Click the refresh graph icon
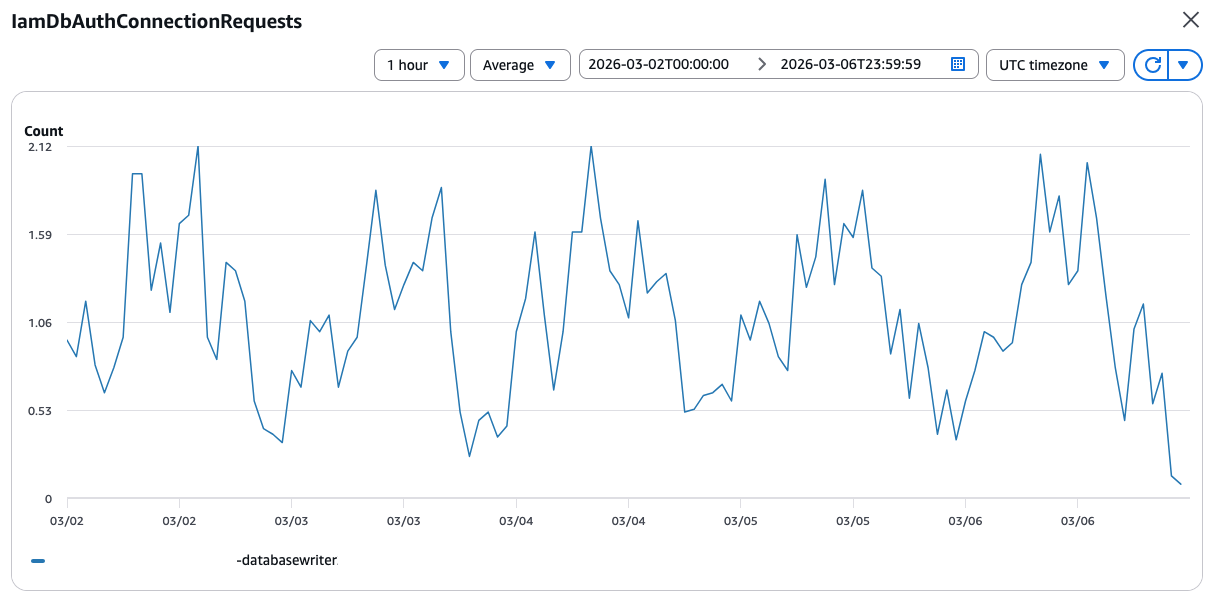The width and height of the screenshot is (1218, 599). [1152, 65]
